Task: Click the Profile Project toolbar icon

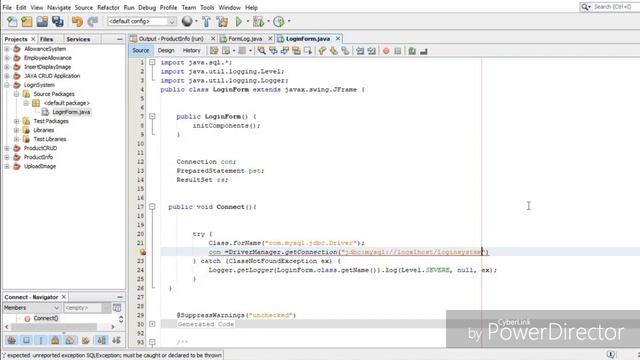Action: coord(279,22)
